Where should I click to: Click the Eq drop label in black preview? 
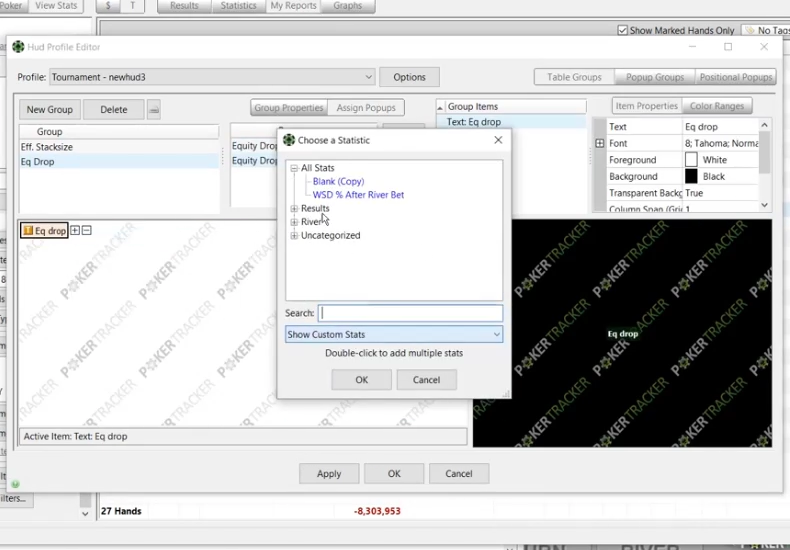pyautogui.click(x=623, y=333)
